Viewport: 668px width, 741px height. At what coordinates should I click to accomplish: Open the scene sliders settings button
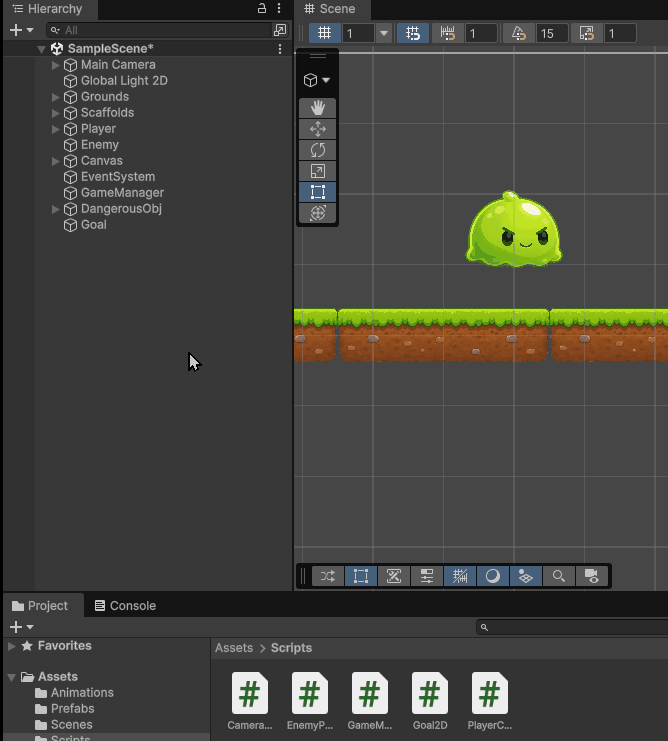click(427, 576)
